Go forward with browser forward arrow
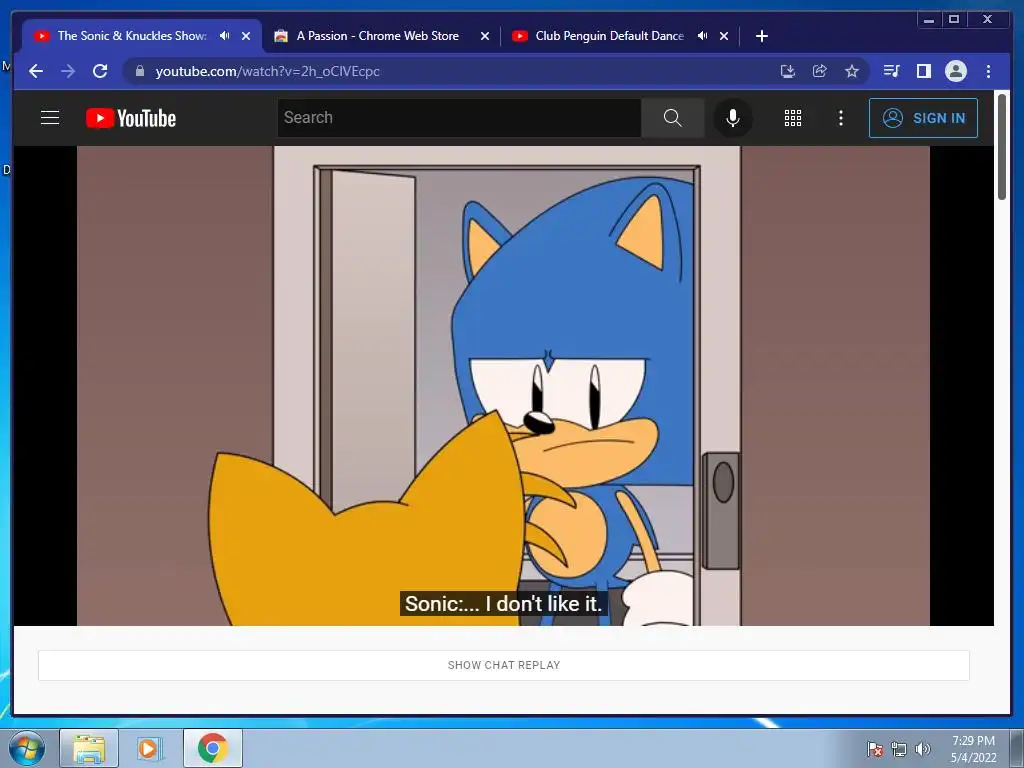The height and width of the screenshot is (768, 1024). point(68,71)
